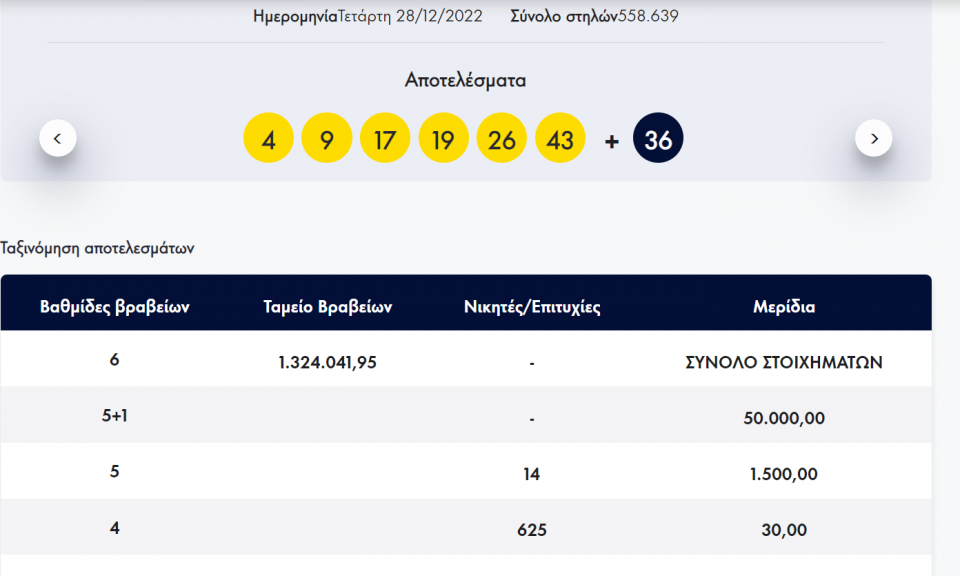This screenshot has height=576, width=960.
Task: Click the plus sign before the bonus ball
Action: 612,141
